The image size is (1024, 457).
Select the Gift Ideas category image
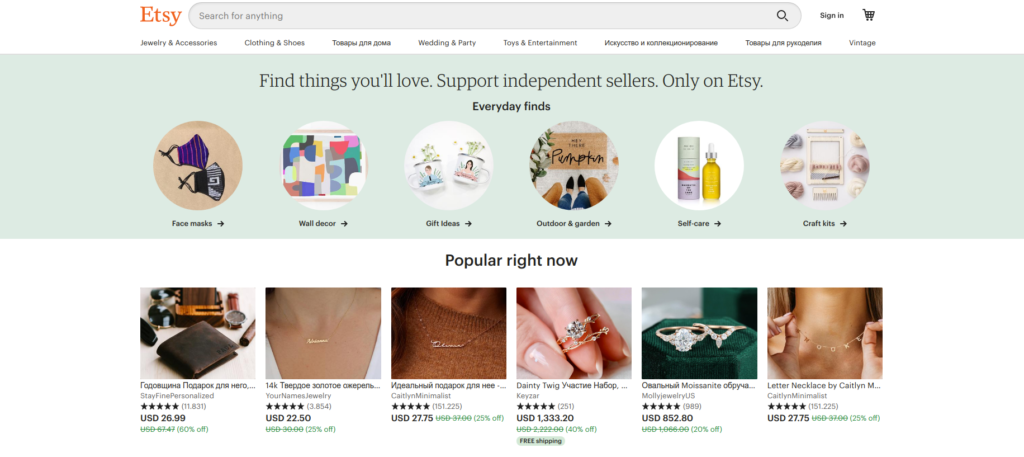(x=448, y=165)
